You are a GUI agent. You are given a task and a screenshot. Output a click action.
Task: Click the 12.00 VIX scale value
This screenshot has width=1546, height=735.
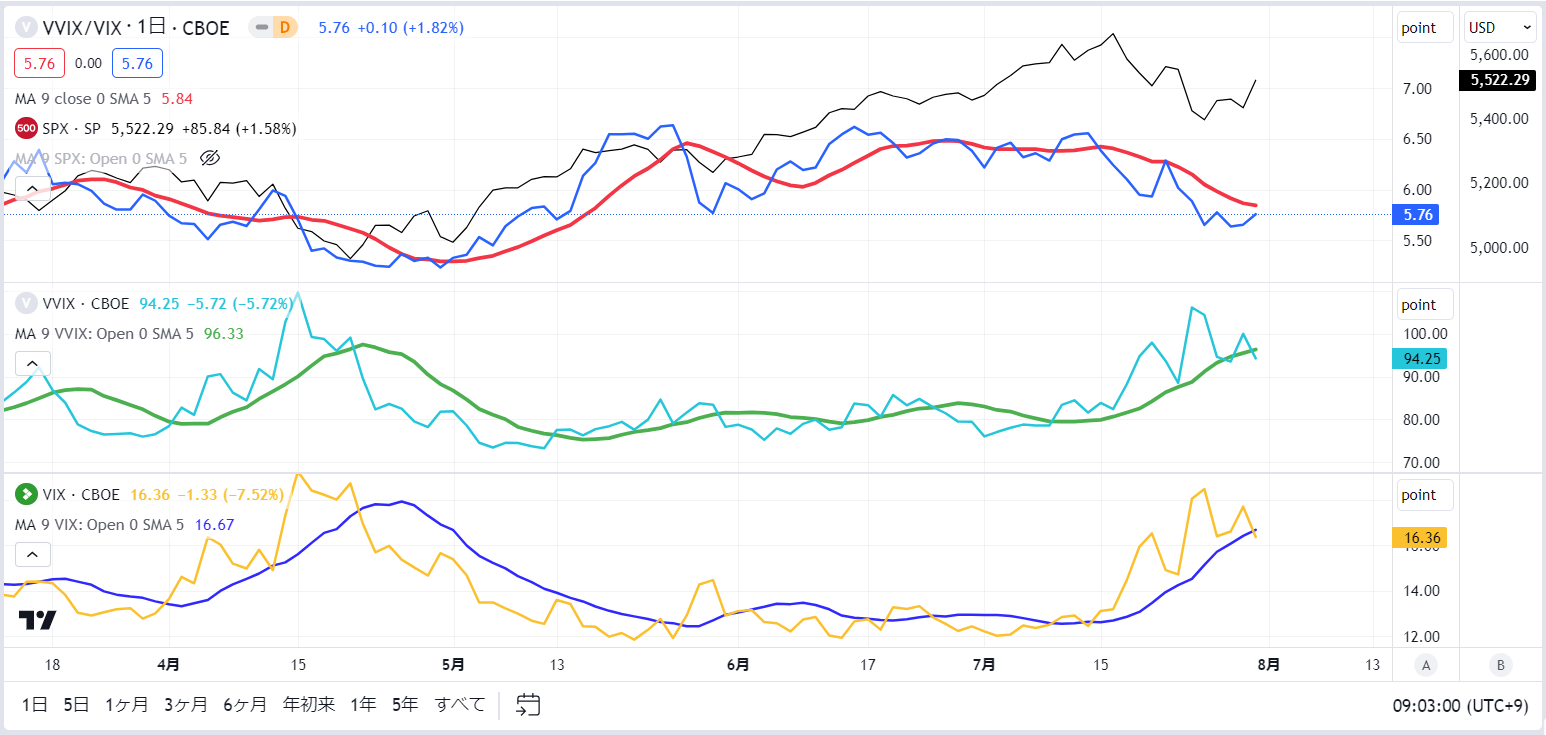pos(1421,636)
